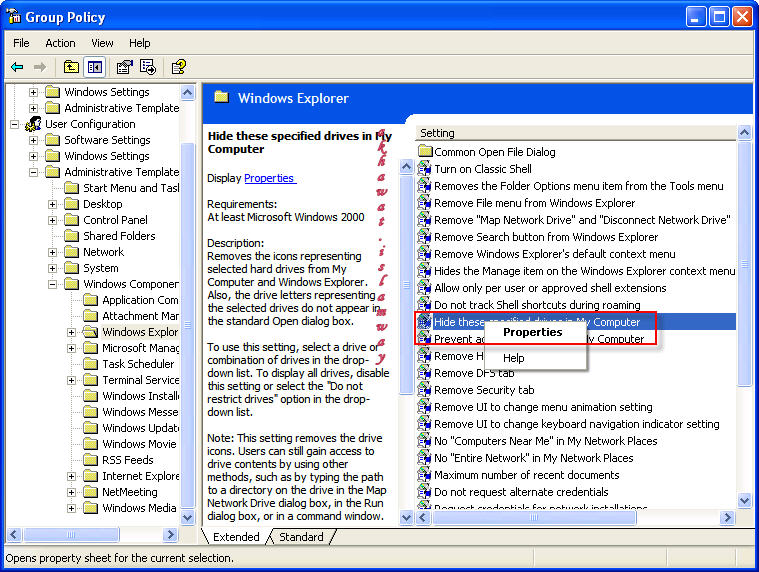The height and width of the screenshot is (572, 759).
Task: Select No Computers Near Me setting
Action: pos(546,441)
